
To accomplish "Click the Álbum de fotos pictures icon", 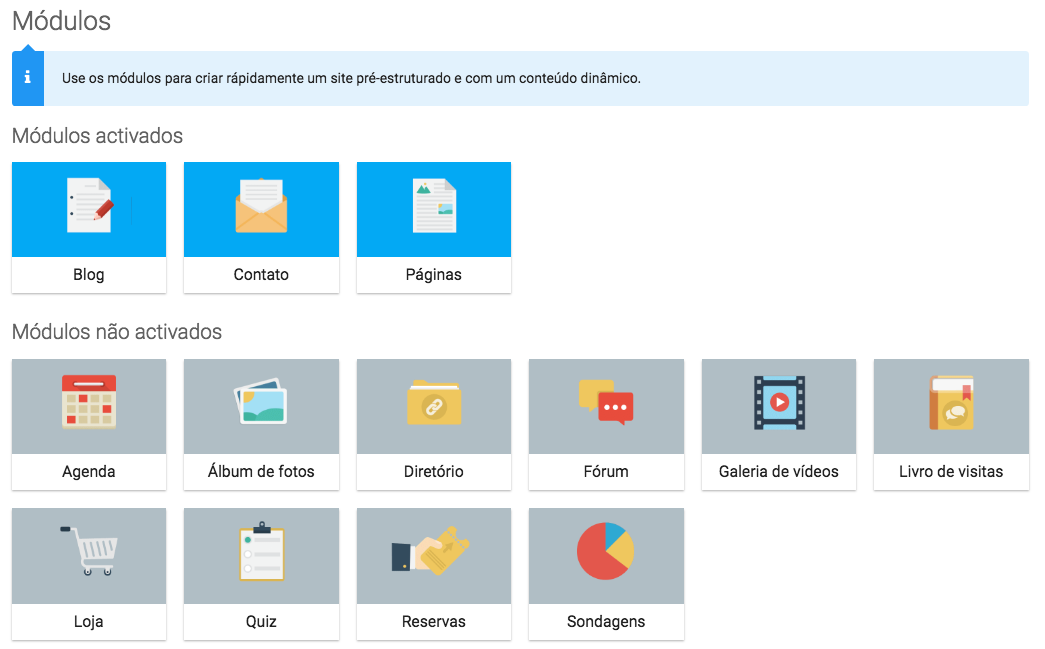I will point(261,401).
